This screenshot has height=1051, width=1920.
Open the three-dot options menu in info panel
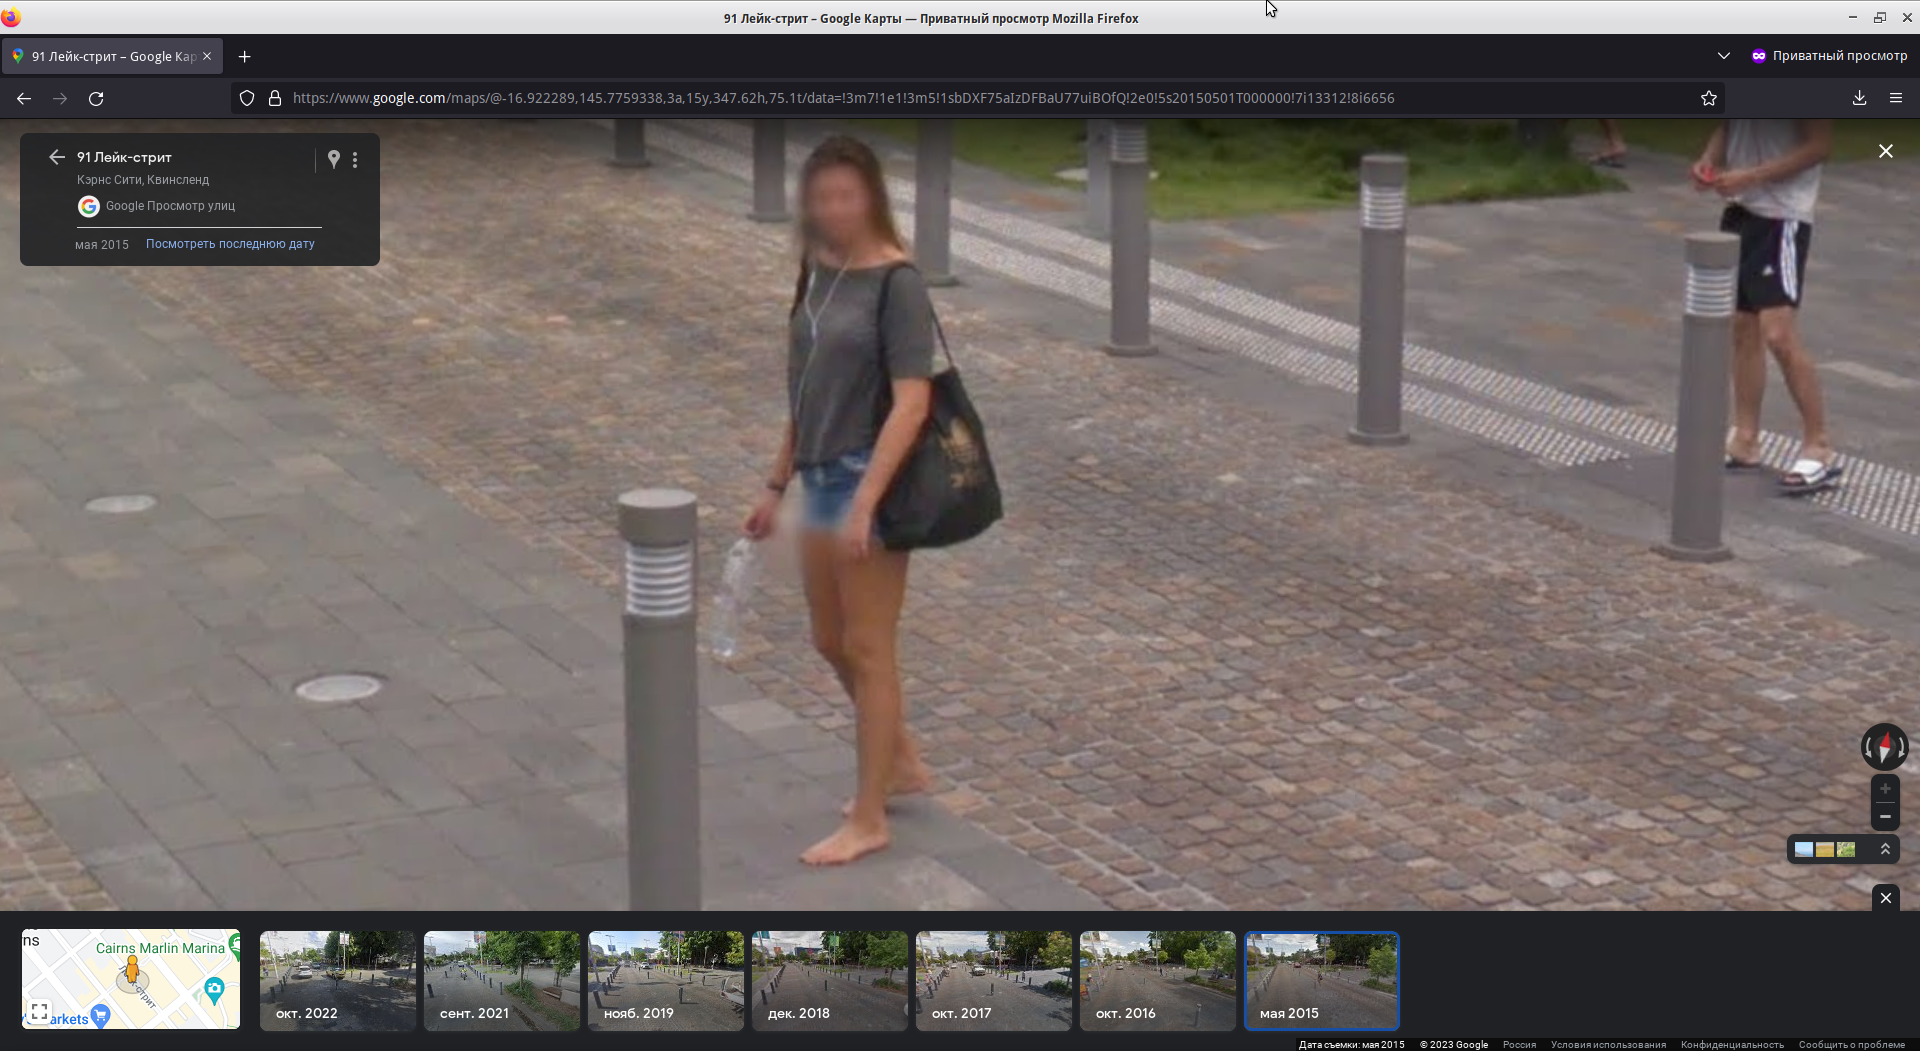pos(355,159)
